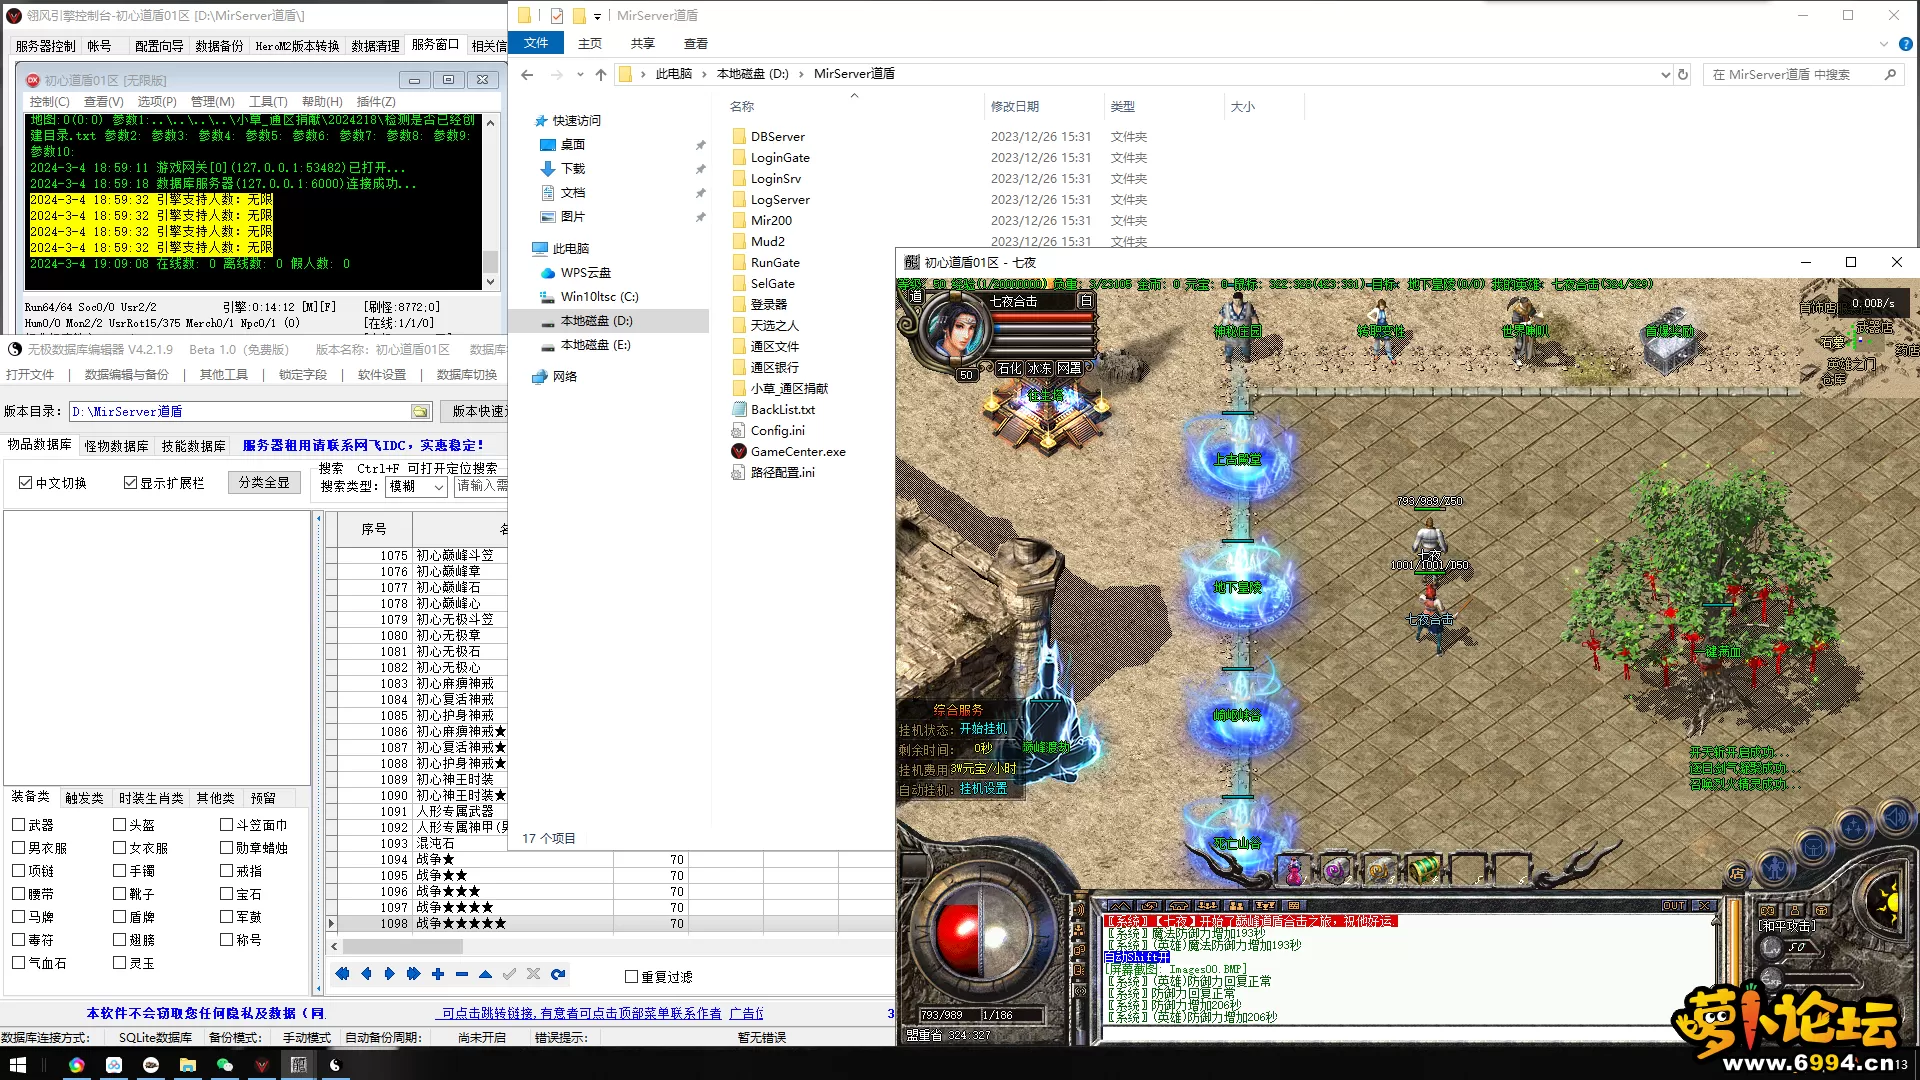The height and width of the screenshot is (1080, 1920).
Task: Open 挂机设置 in game panel
Action: coord(984,789)
